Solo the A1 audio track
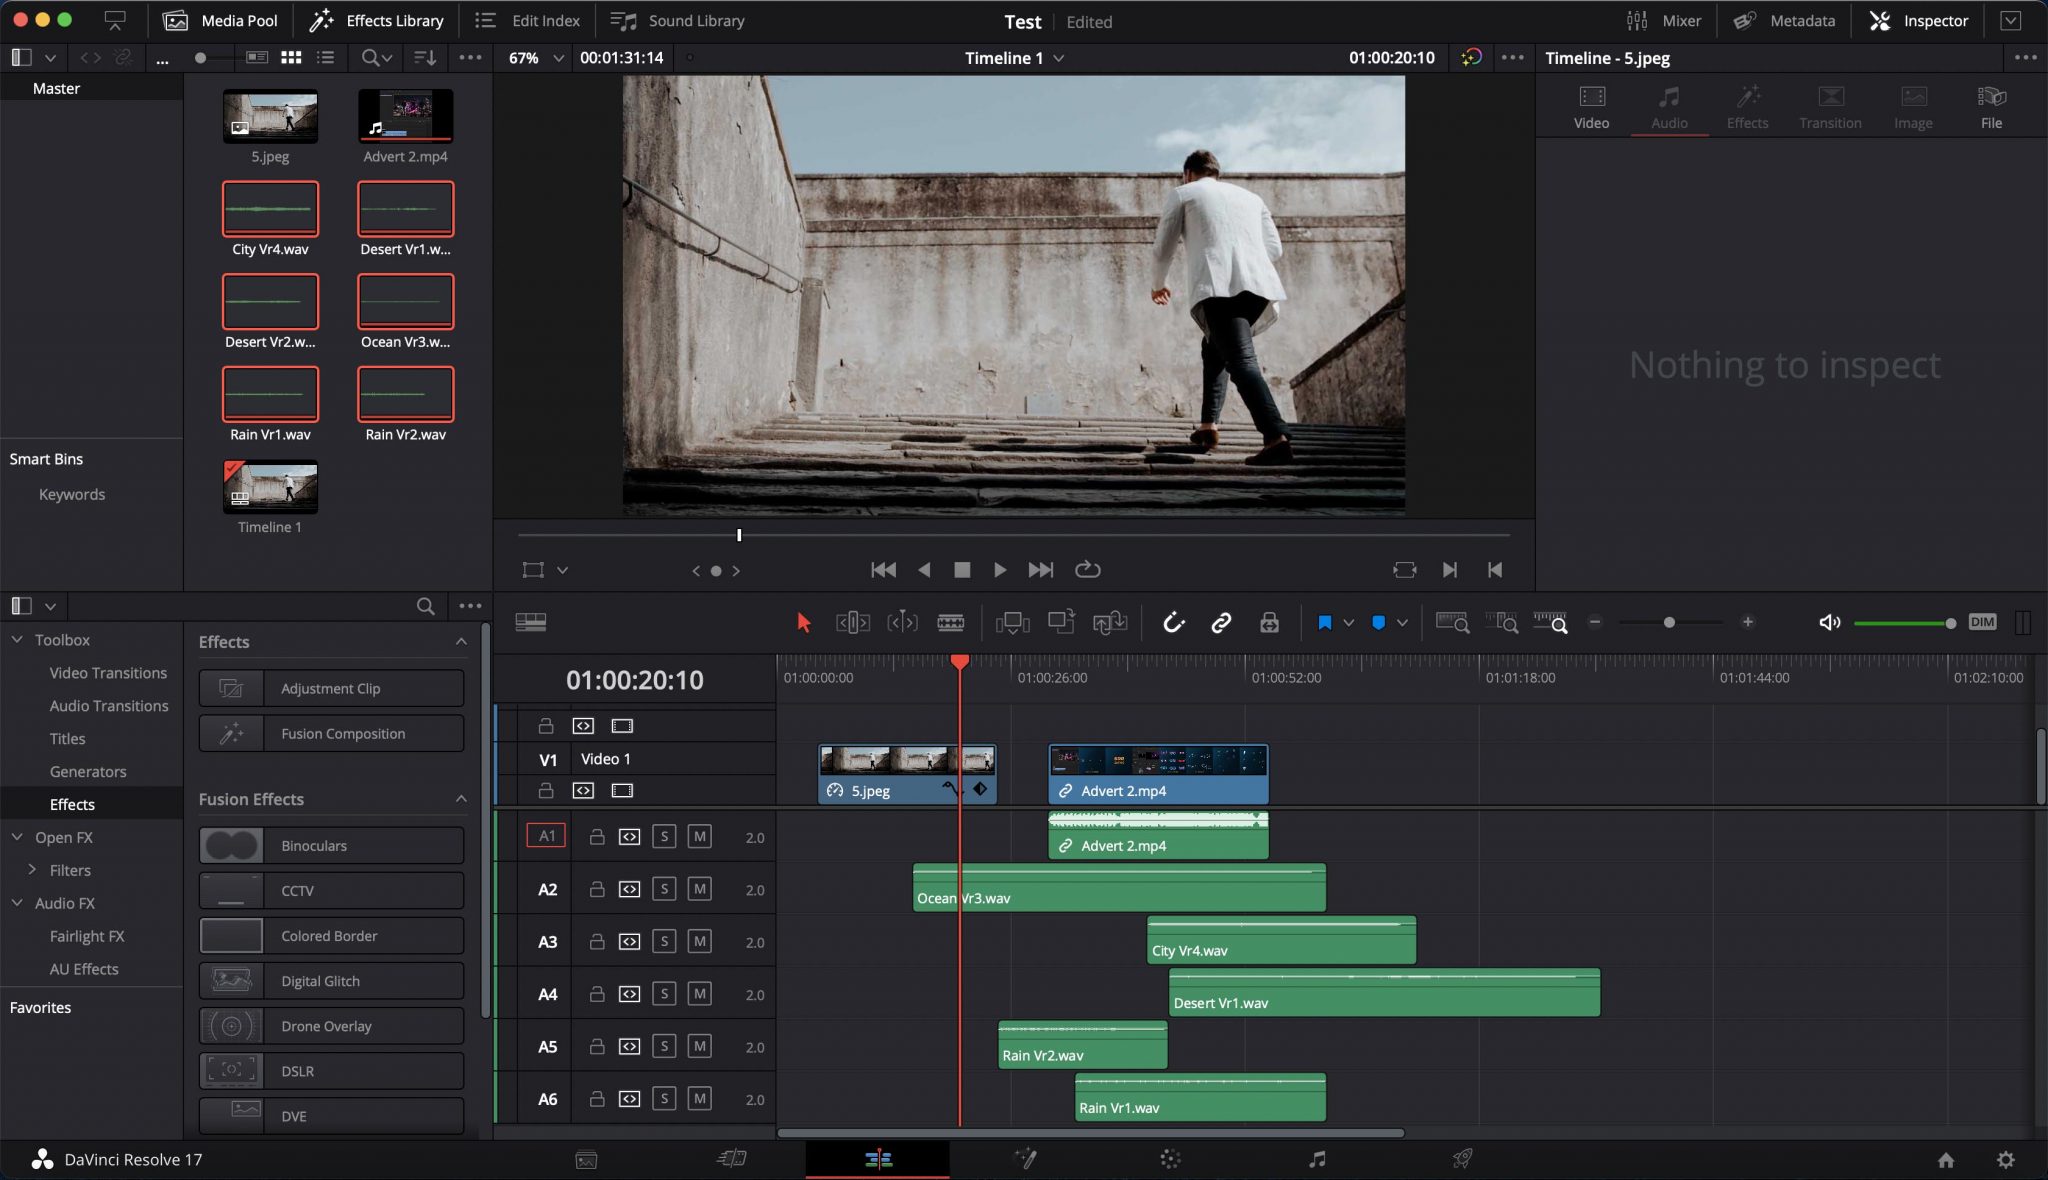The height and width of the screenshot is (1180, 2048). pyautogui.click(x=663, y=836)
